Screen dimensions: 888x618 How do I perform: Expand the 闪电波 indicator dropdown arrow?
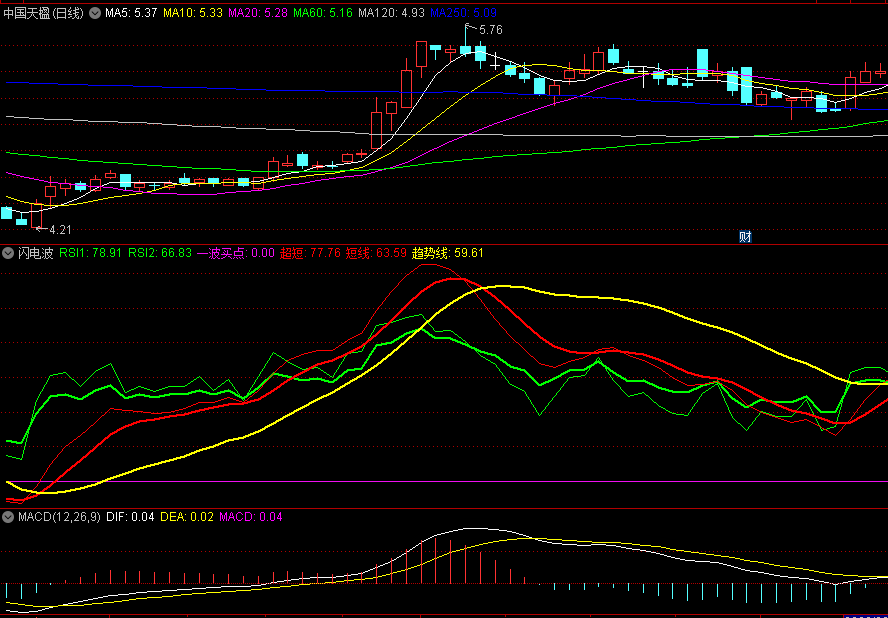pos(9,253)
